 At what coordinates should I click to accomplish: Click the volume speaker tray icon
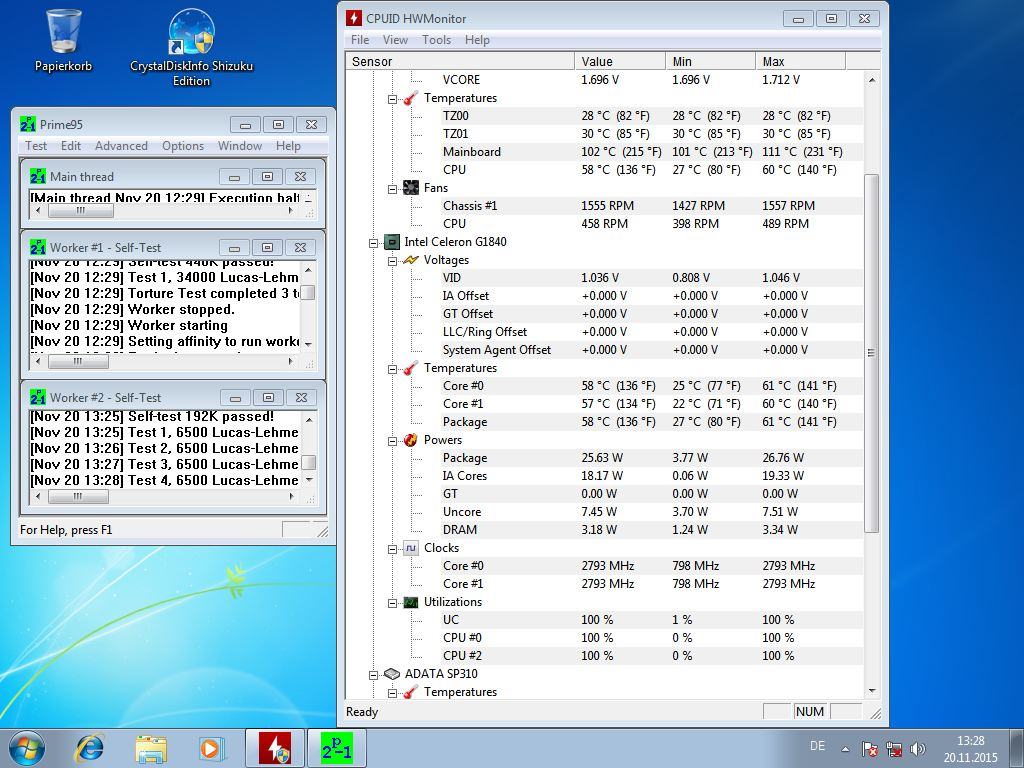point(918,748)
